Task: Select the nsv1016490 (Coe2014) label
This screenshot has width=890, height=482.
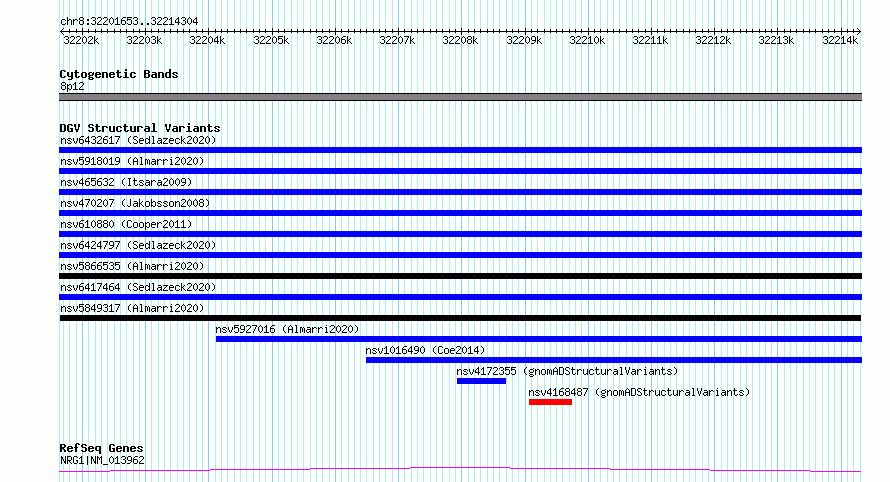Action: click(425, 350)
